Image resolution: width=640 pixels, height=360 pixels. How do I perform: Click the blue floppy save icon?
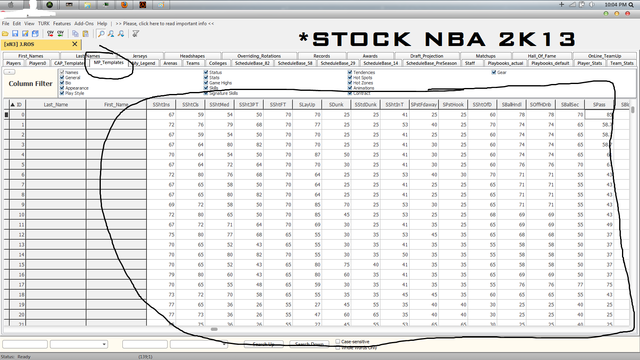point(15,33)
